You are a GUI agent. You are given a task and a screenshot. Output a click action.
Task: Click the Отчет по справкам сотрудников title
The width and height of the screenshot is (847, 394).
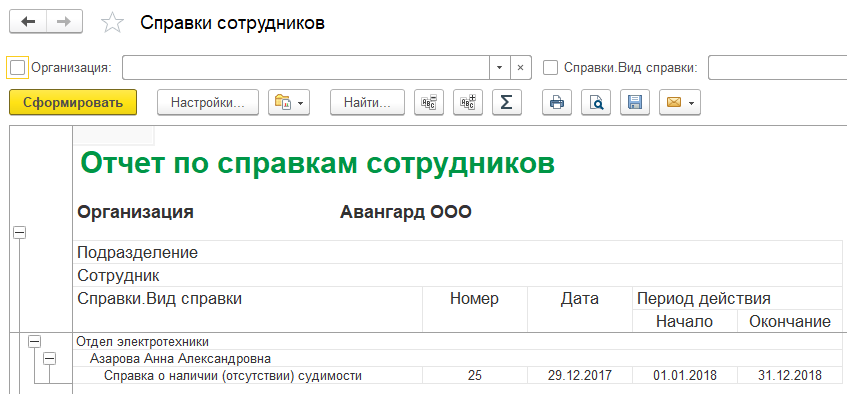coord(318,163)
